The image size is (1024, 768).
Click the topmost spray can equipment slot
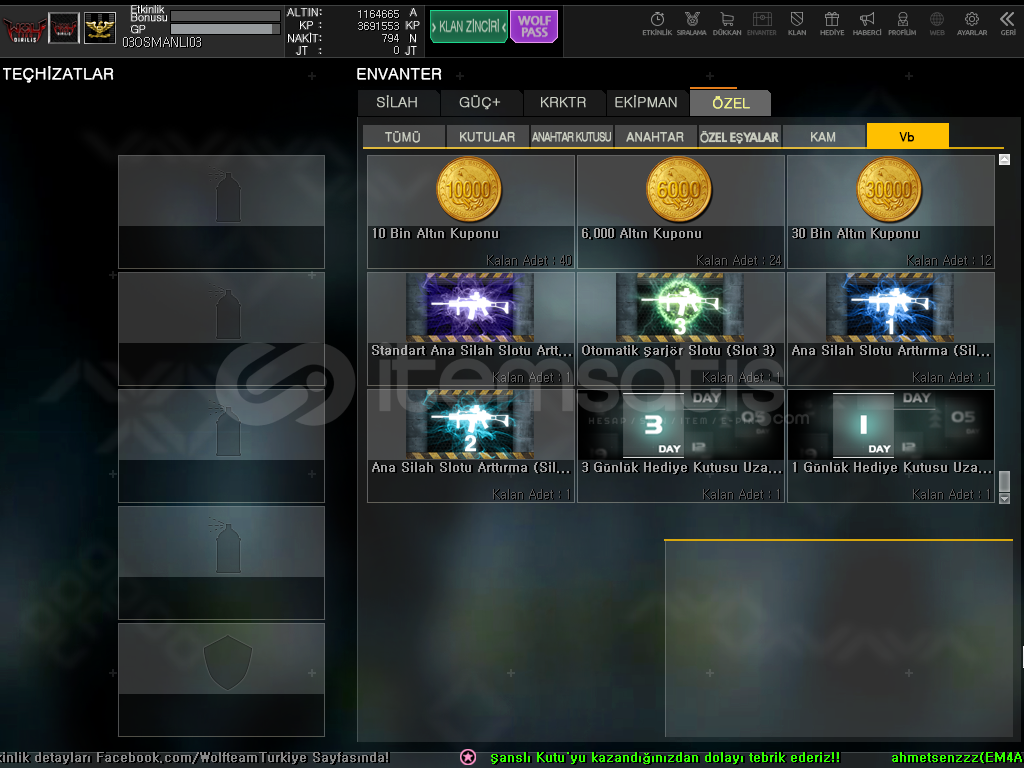click(x=221, y=212)
